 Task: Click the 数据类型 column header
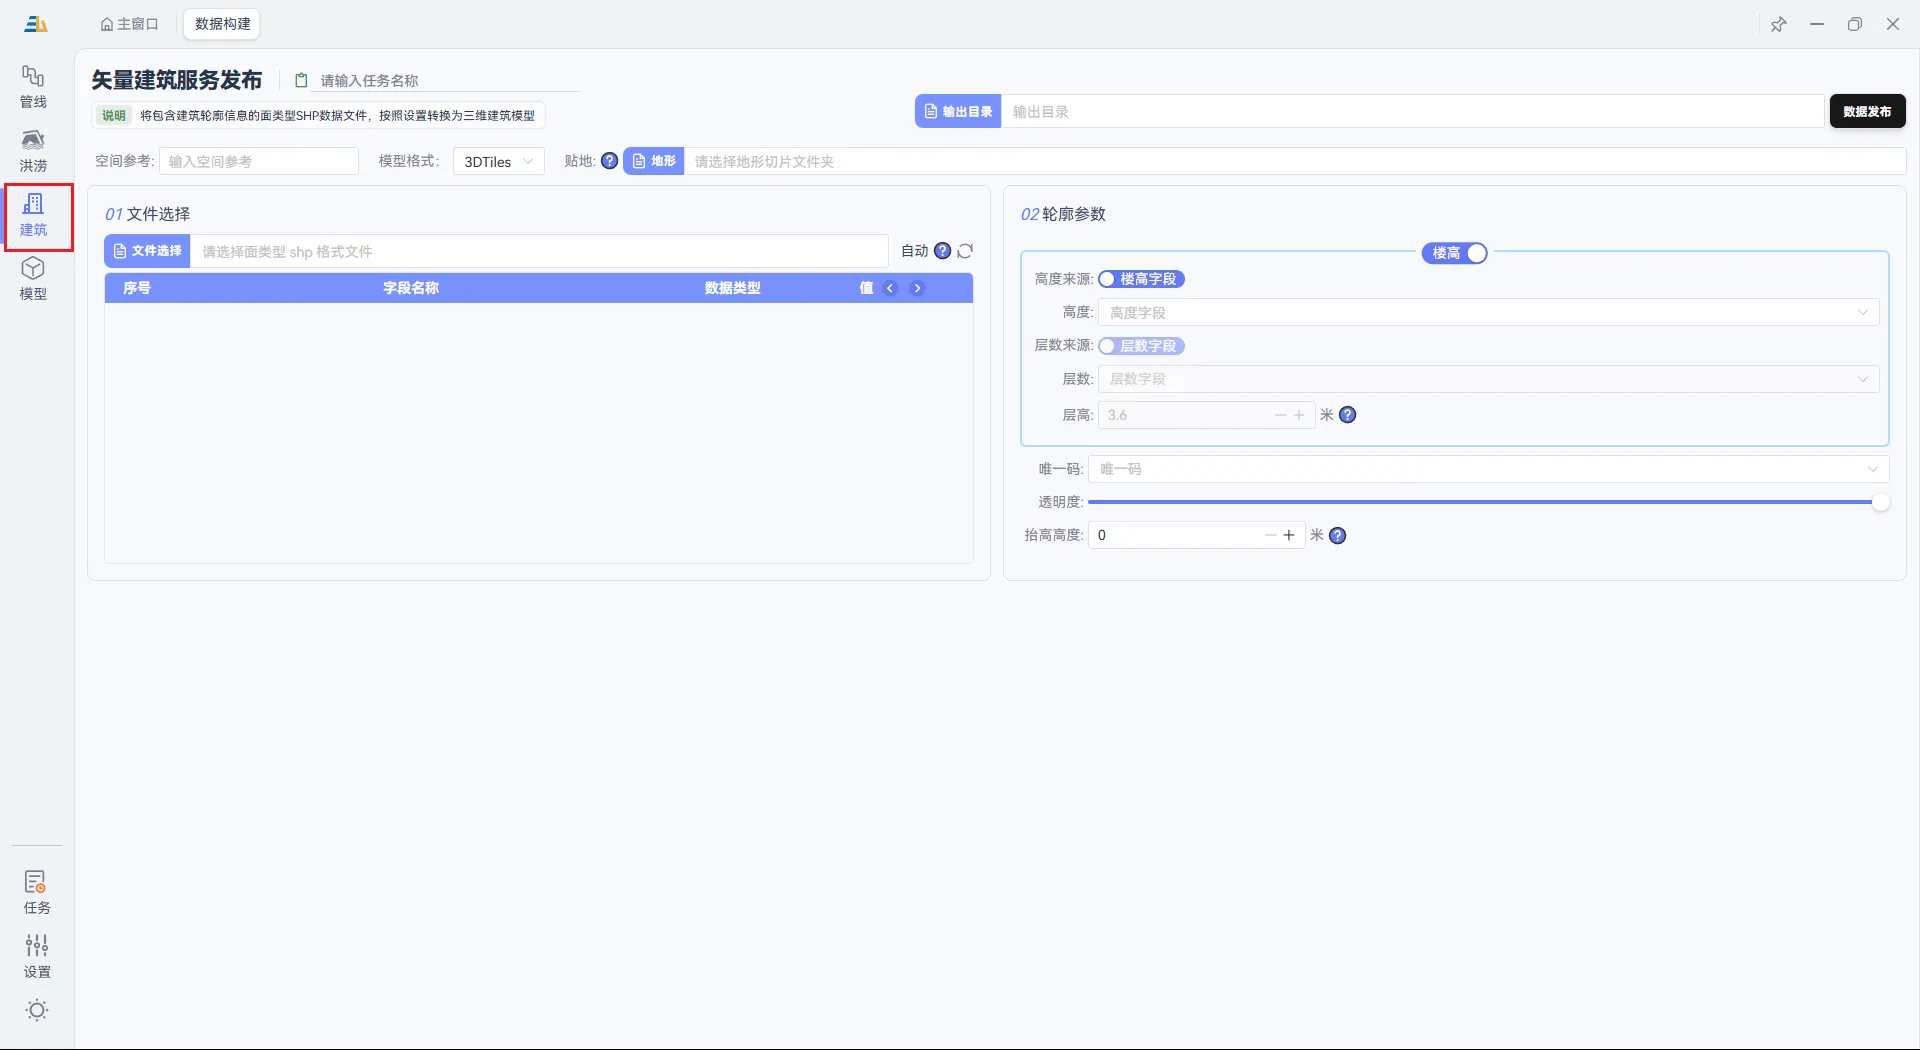coord(733,288)
